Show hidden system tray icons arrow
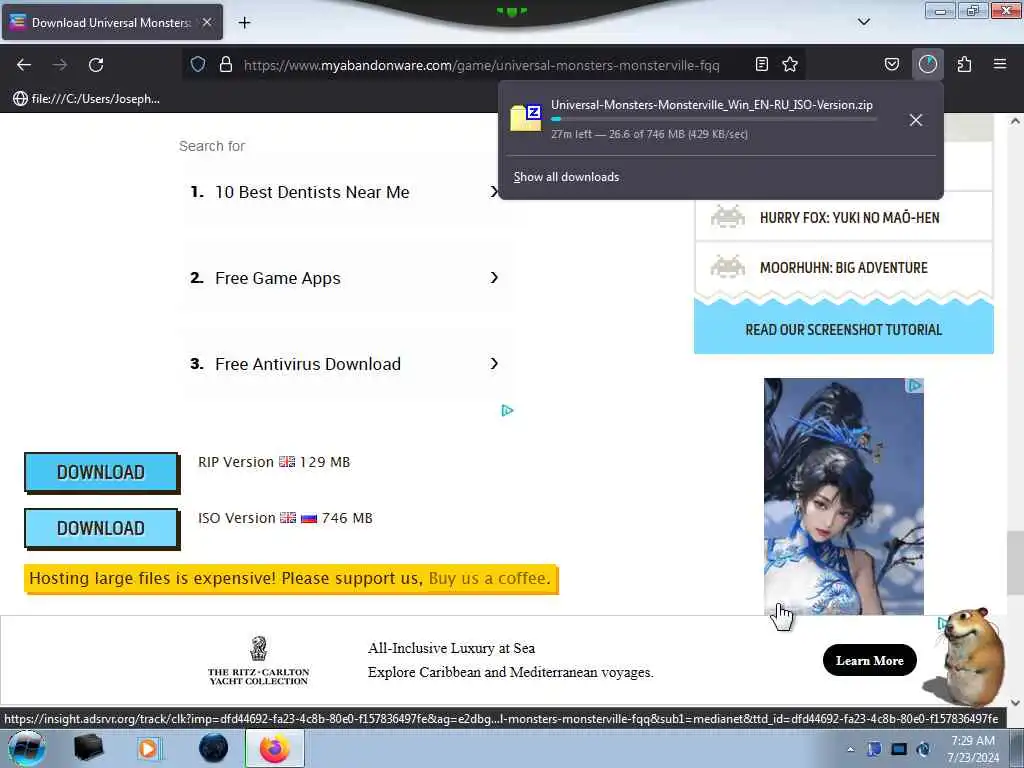Viewport: 1024px width, 768px height. 850,750
